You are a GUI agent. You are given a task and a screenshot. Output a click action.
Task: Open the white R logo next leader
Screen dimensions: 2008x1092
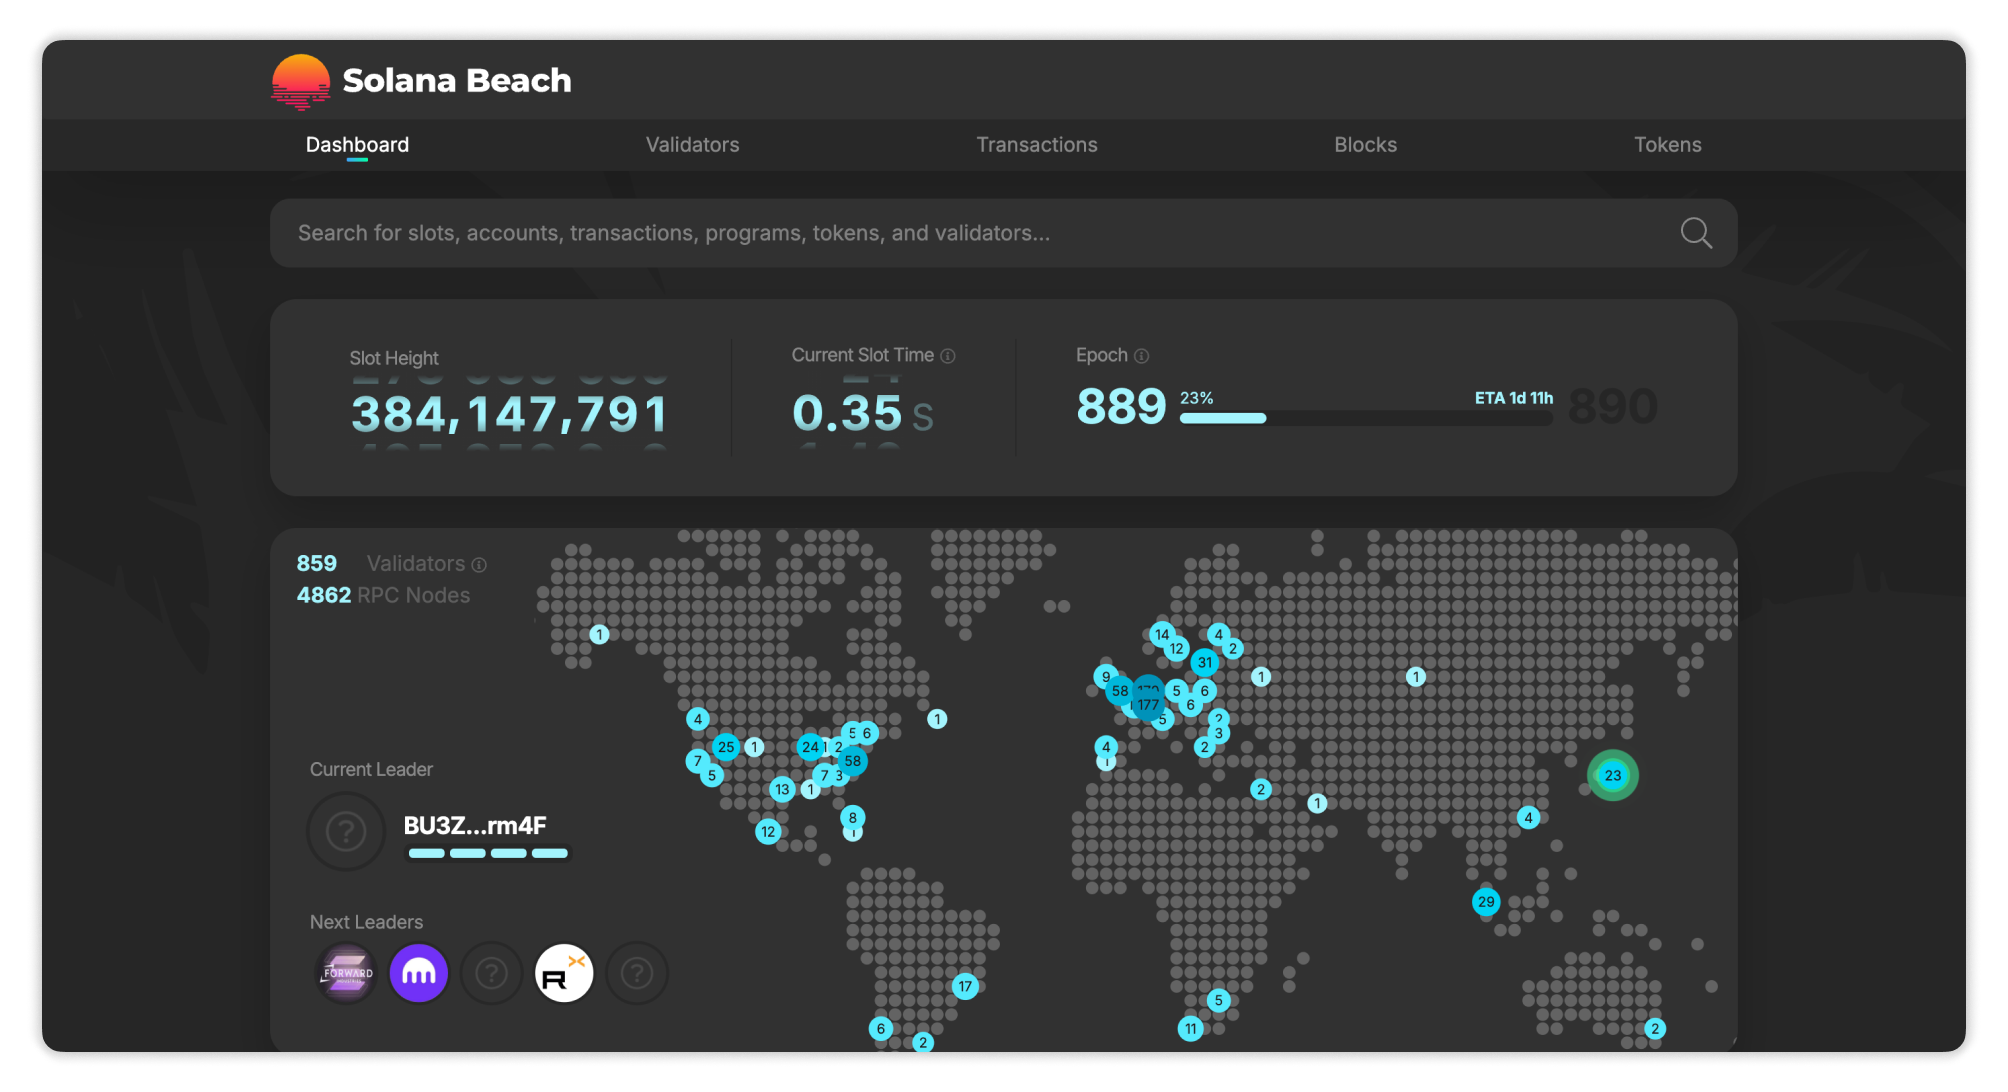click(564, 972)
